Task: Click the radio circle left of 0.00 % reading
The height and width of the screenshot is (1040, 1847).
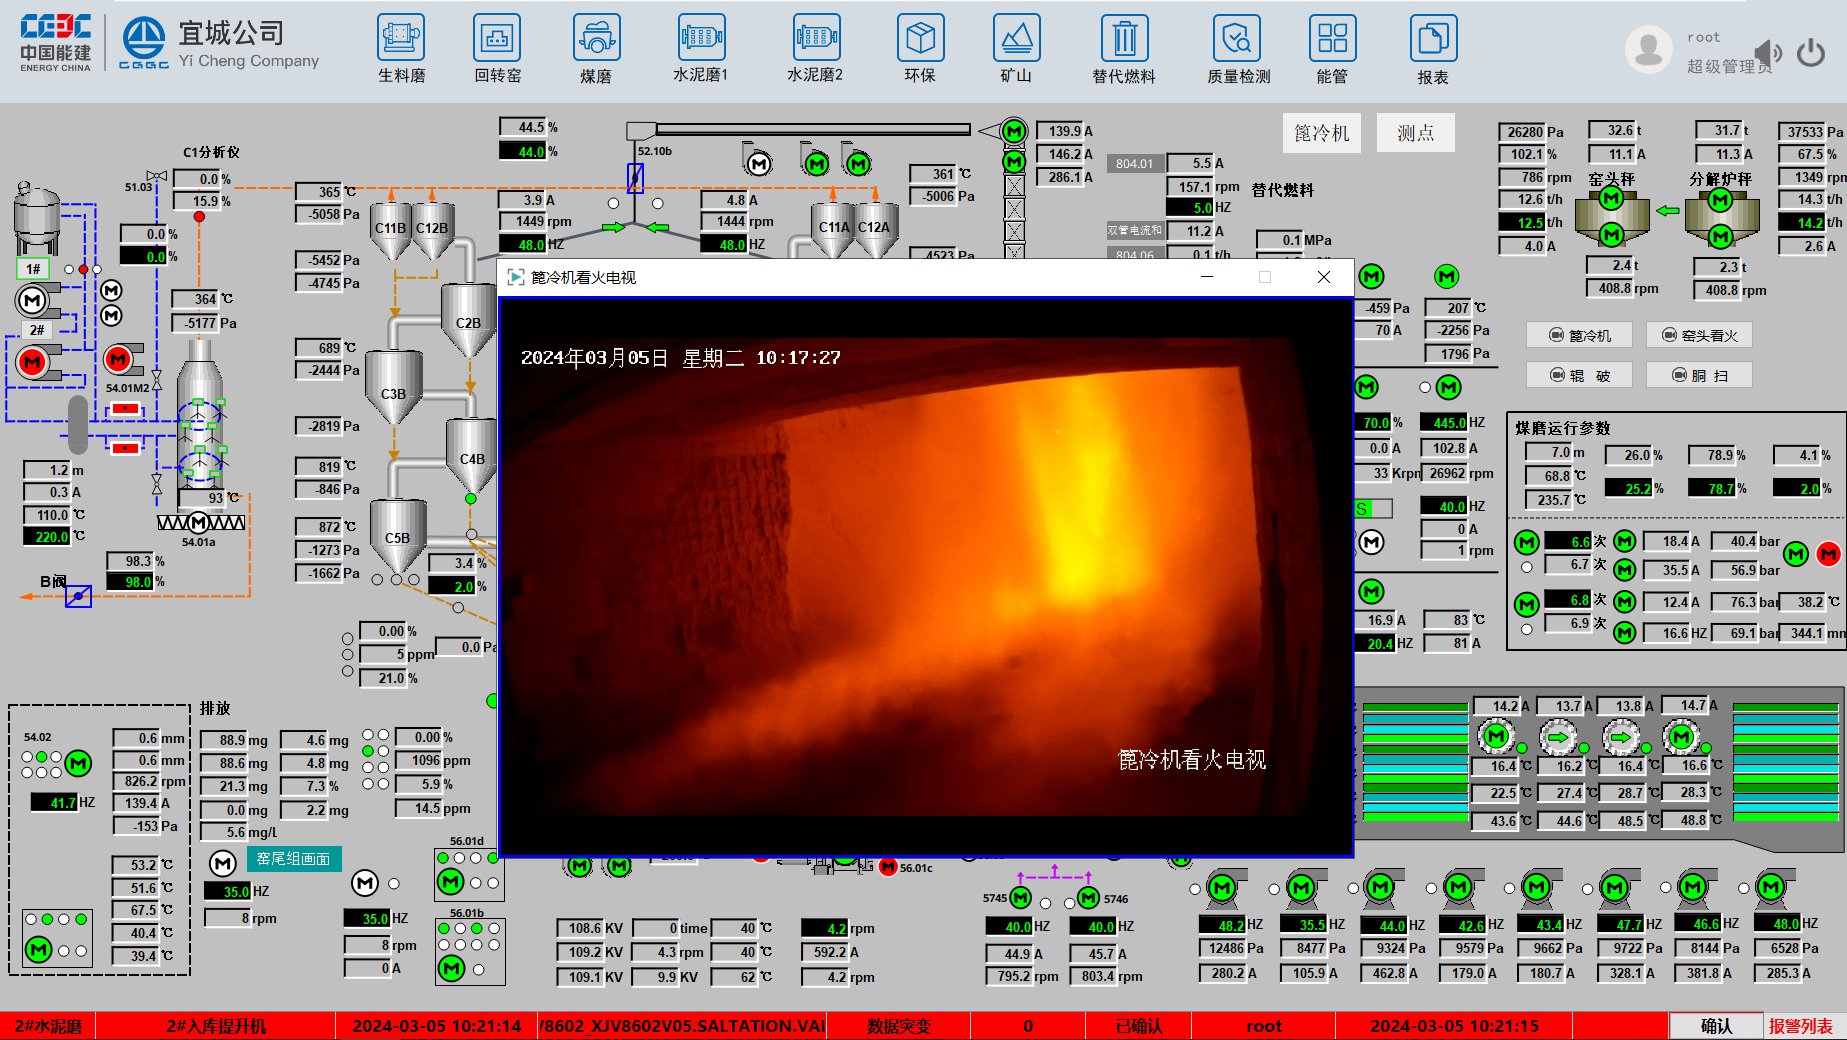Action: (x=347, y=637)
